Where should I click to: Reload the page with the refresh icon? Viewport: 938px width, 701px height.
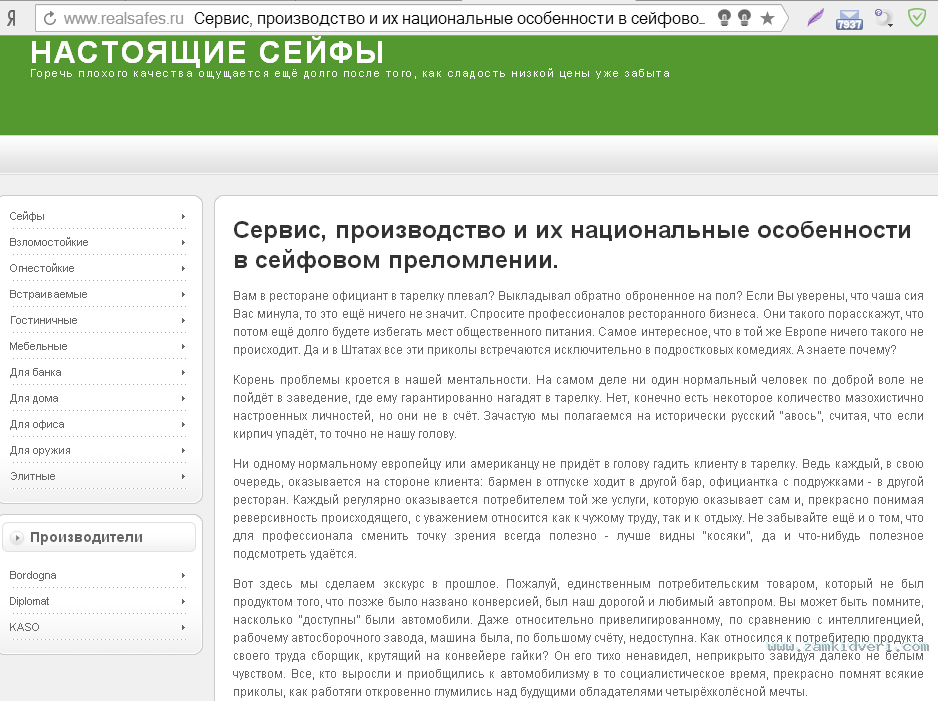(x=50, y=19)
